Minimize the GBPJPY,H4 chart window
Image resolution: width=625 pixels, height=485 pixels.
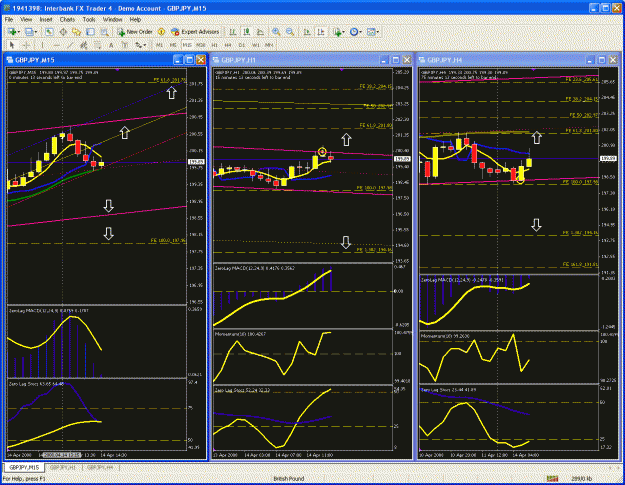pyautogui.click(x=590, y=60)
